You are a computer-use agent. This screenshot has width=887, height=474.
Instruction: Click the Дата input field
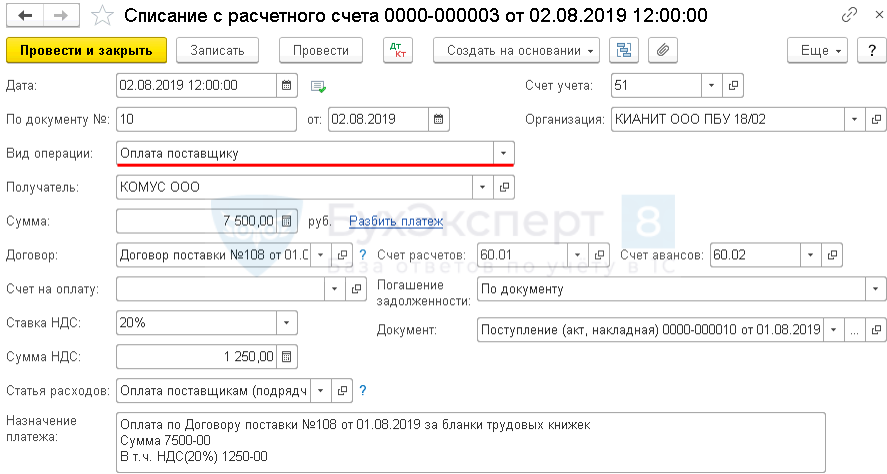tap(196, 85)
